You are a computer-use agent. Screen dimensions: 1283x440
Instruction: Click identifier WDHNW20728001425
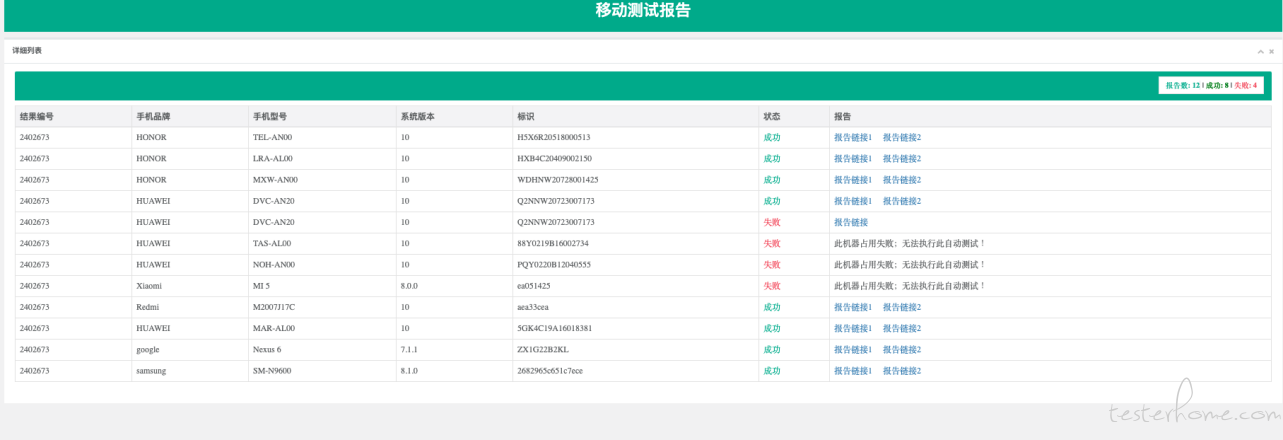(x=557, y=180)
